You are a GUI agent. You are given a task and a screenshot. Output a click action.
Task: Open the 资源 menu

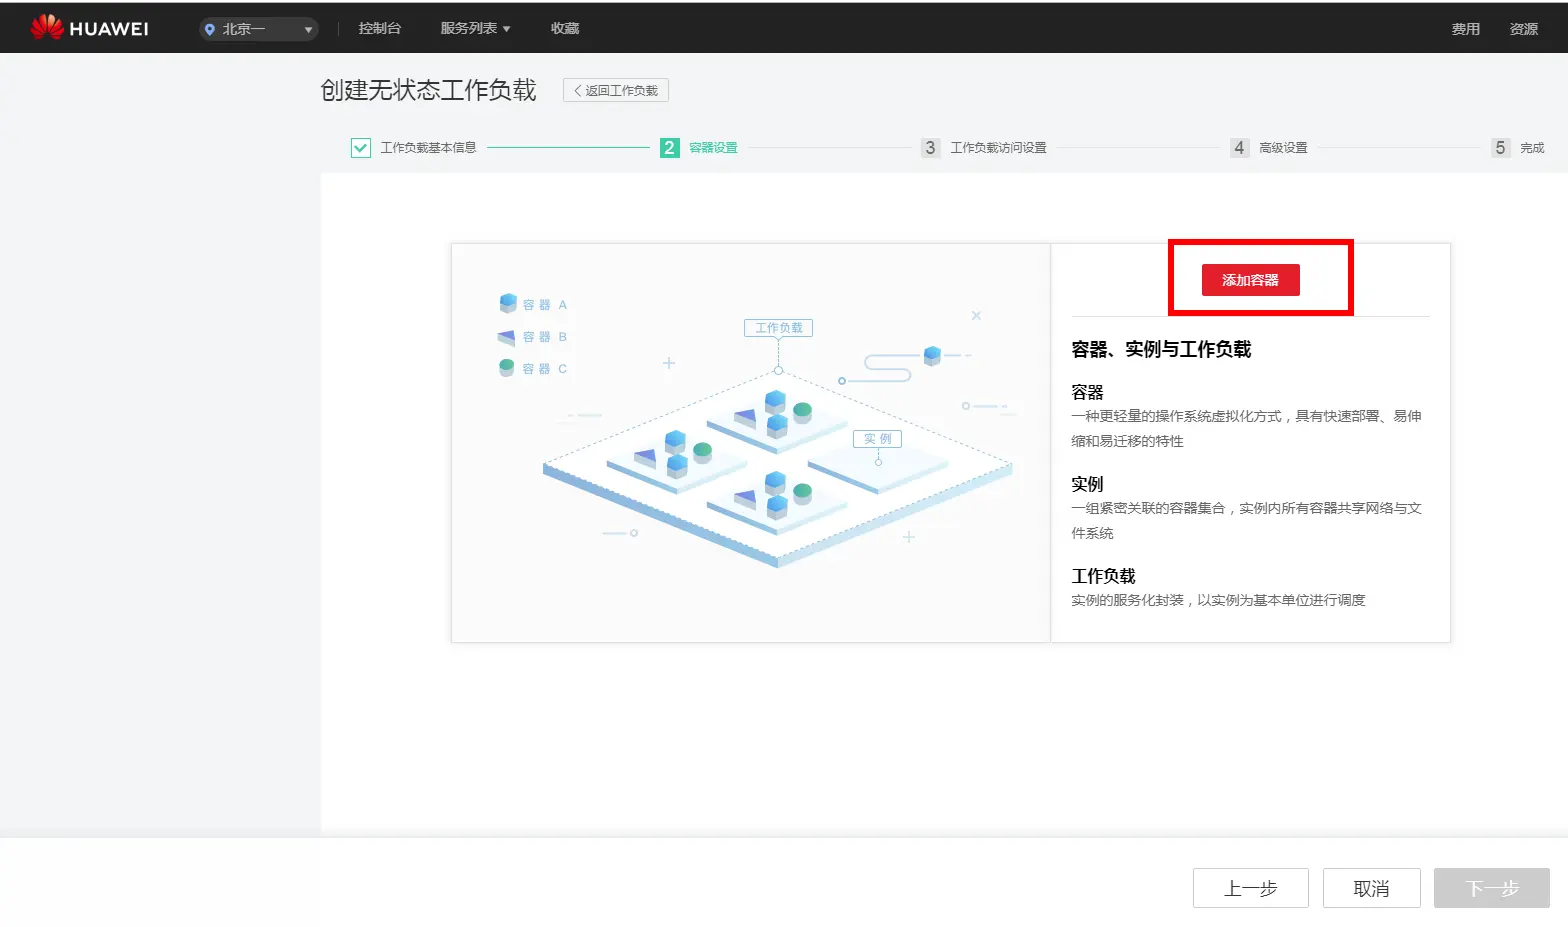point(1524,29)
